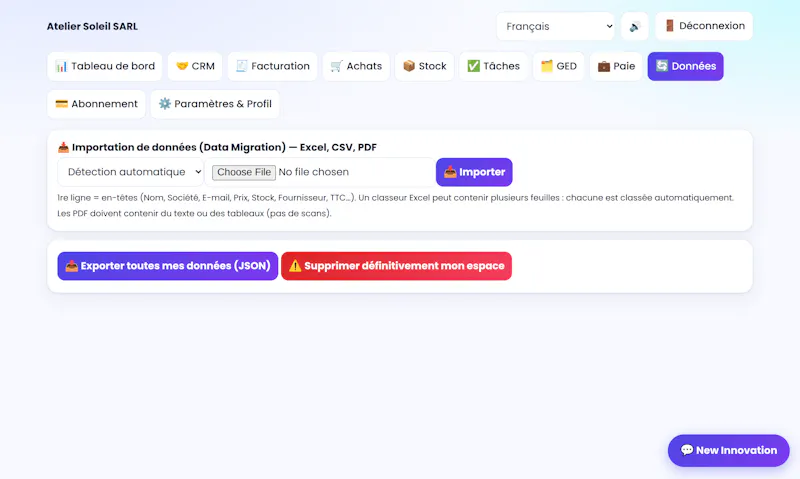Viewport: 800px width, 479px height.
Task: Open the Facturation tab
Action: click(272, 66)
